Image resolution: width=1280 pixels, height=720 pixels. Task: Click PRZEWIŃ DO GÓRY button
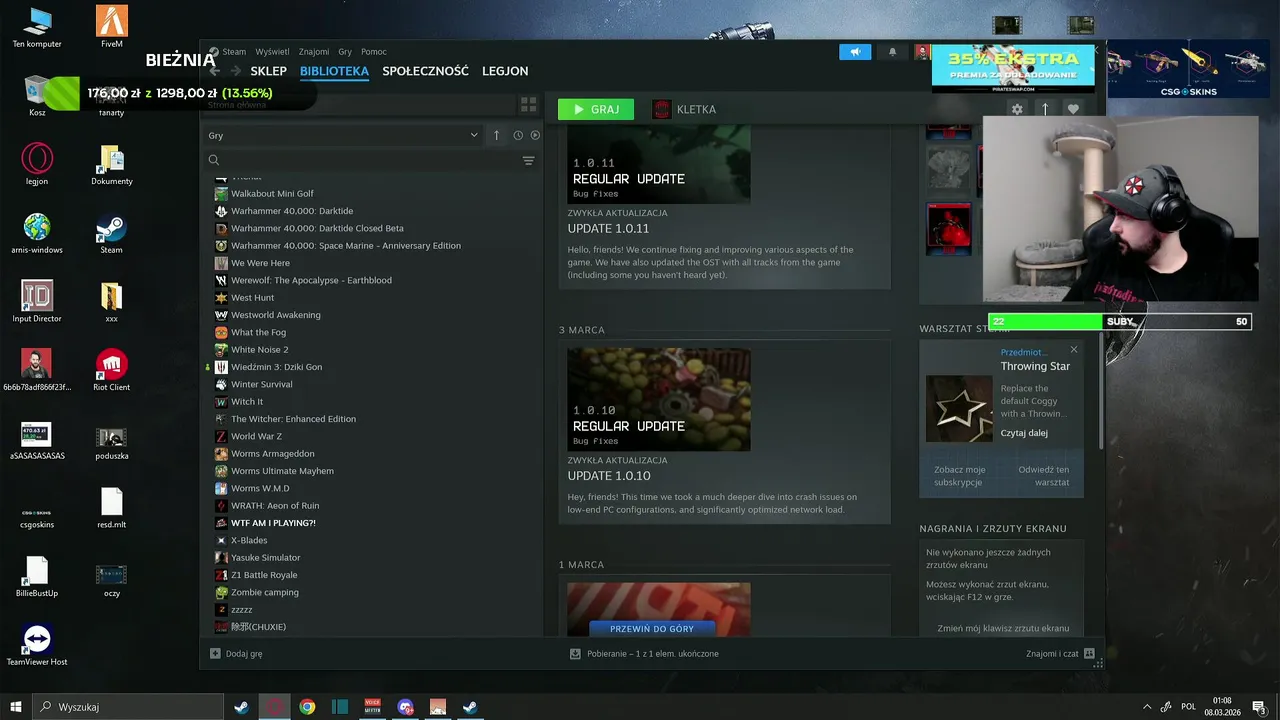pos(652,628)
